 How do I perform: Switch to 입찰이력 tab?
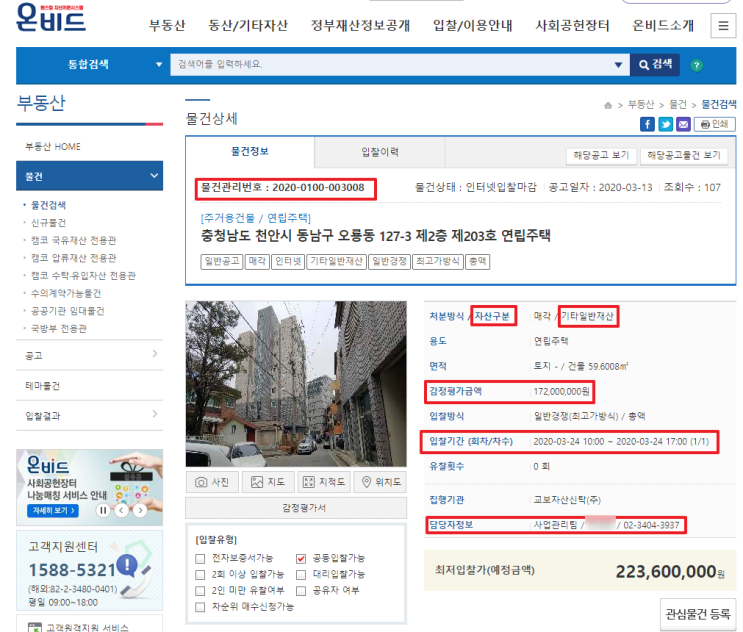(x=380, y=152)
